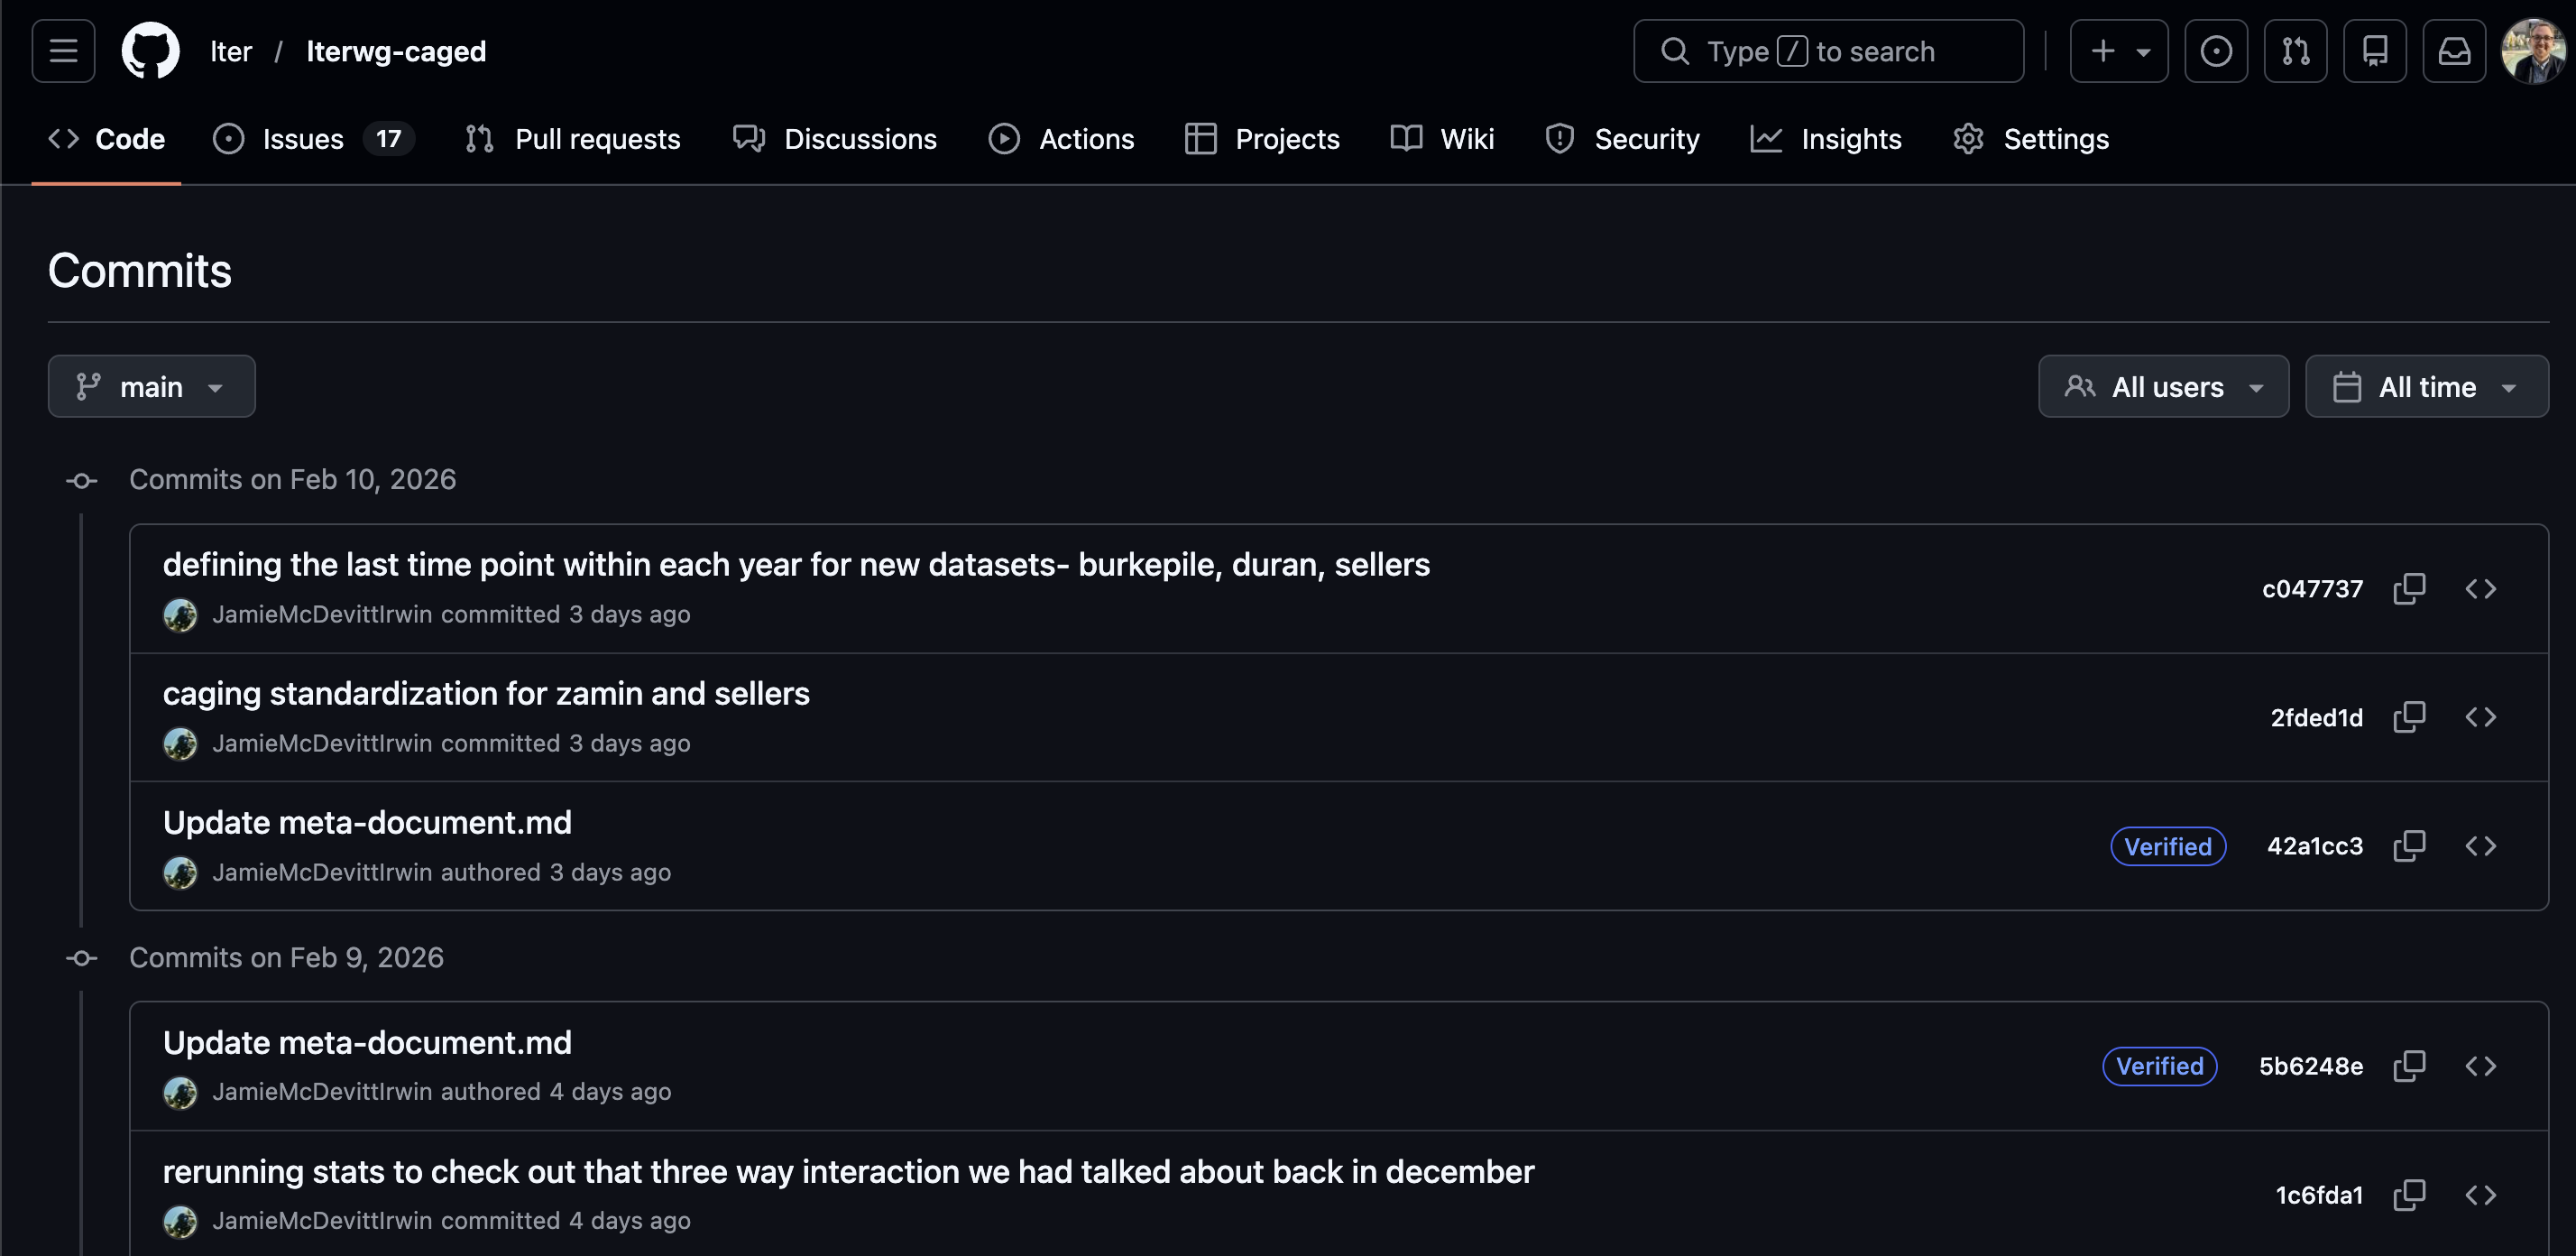
Task: Open the user profile avatar menu
Action: pyautogui.click(x=2532, y=51)
